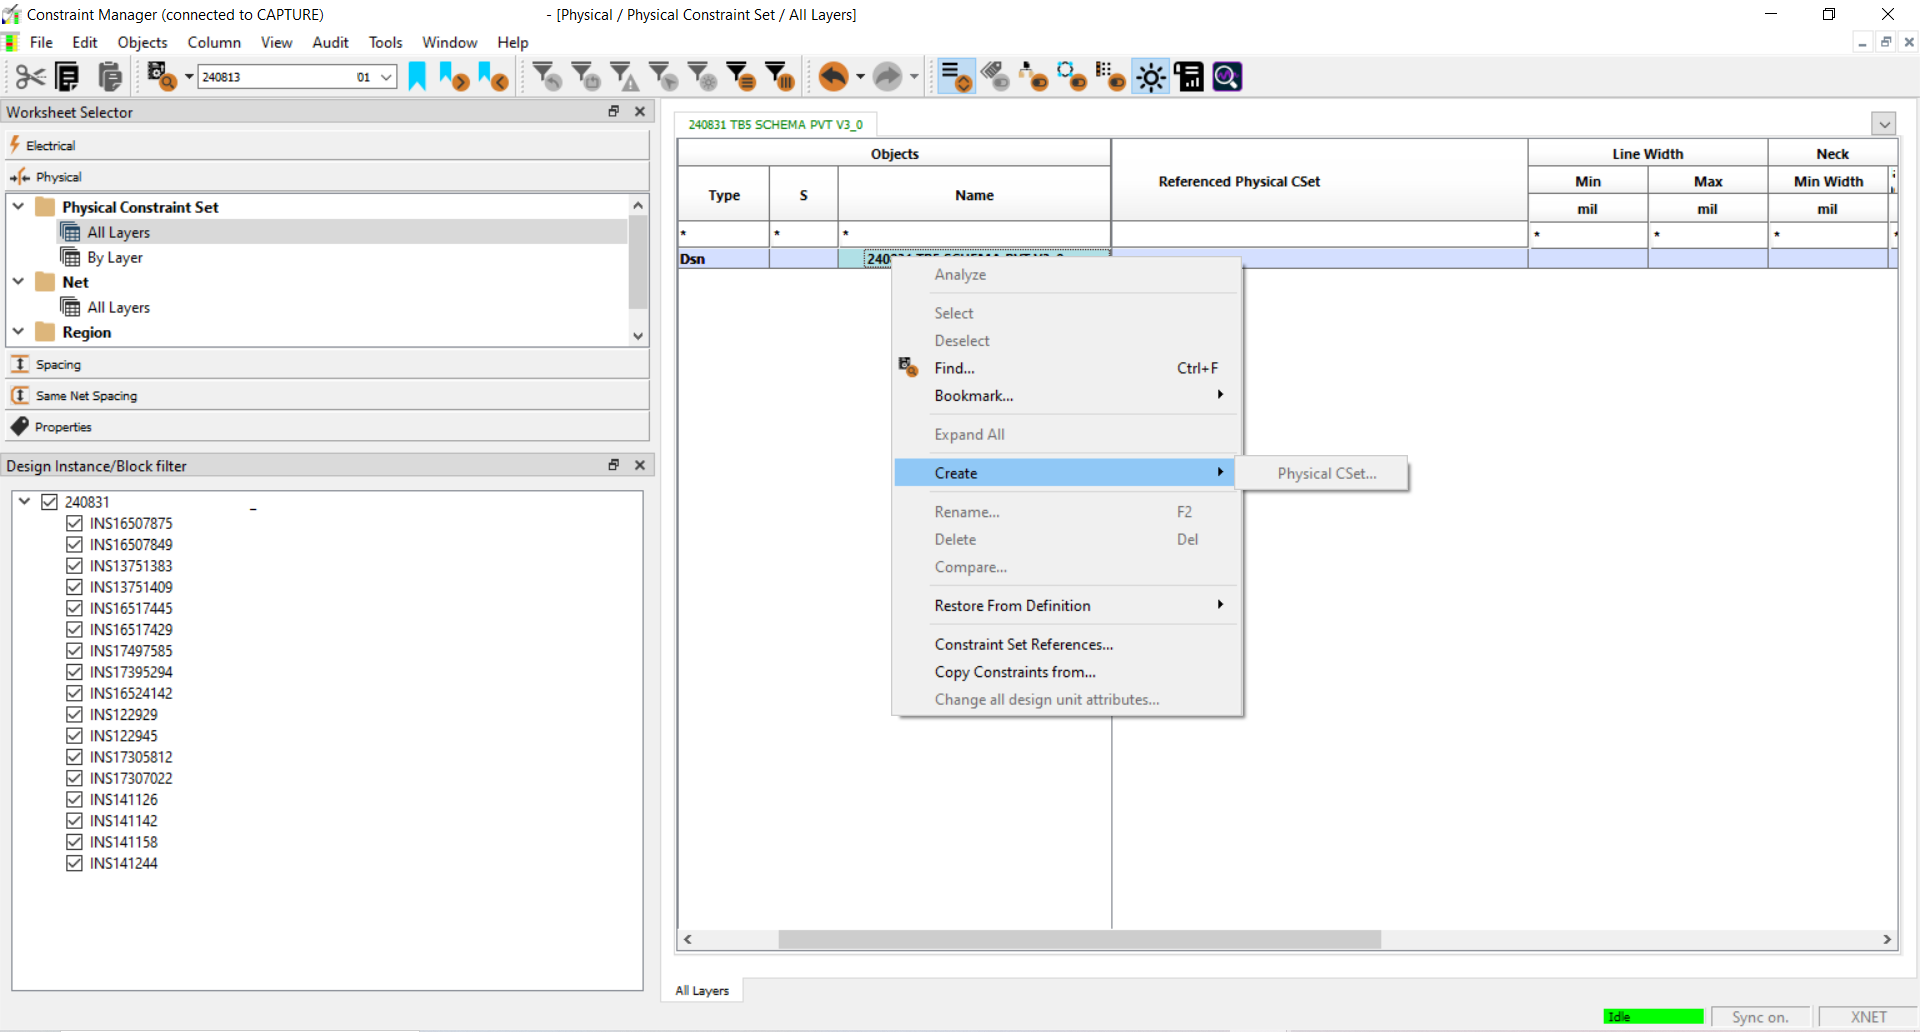1920x1032 pixels.
Task: Click the black funnel with orange columns badge
Action: point(780,77)
